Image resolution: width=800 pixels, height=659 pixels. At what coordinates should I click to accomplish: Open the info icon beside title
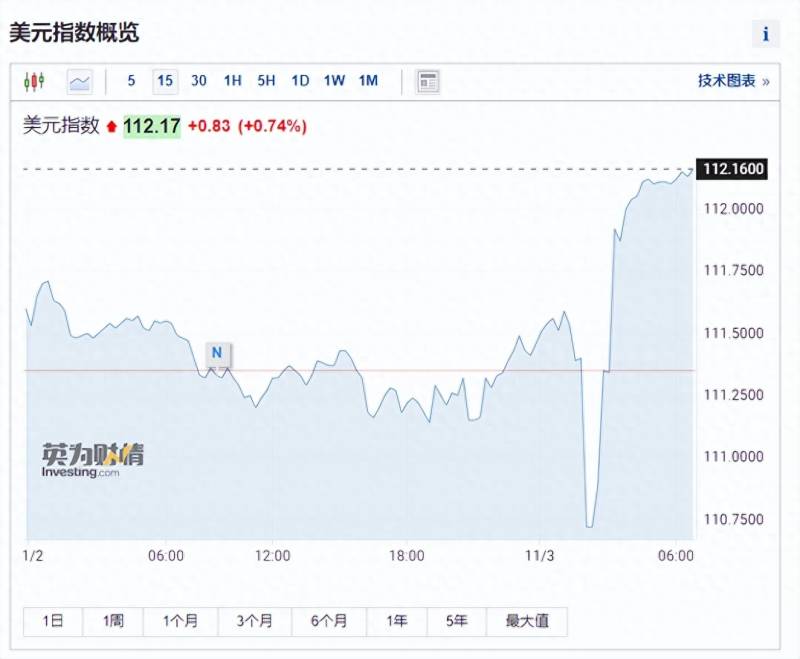(x=765, y=34)
